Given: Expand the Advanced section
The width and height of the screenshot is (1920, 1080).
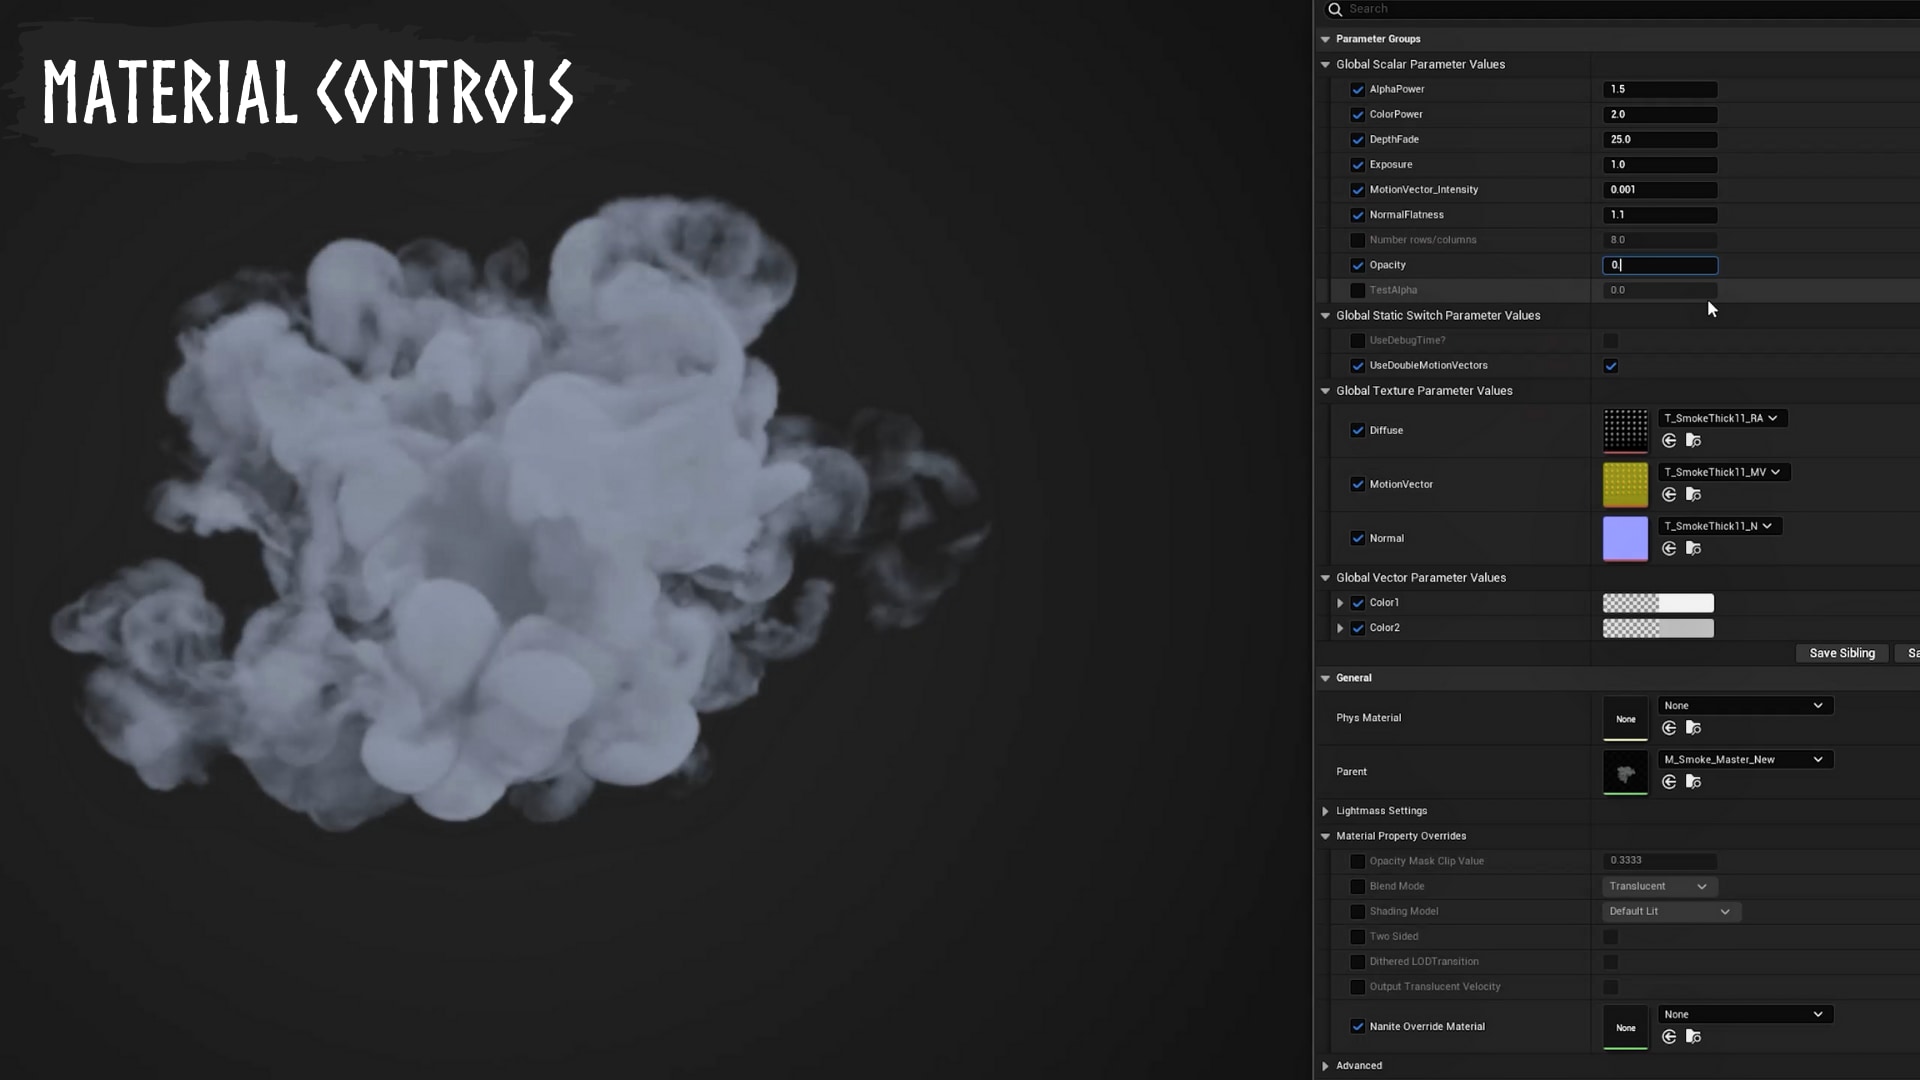Looking at the screenshot, I should tap(1325, 1065).
